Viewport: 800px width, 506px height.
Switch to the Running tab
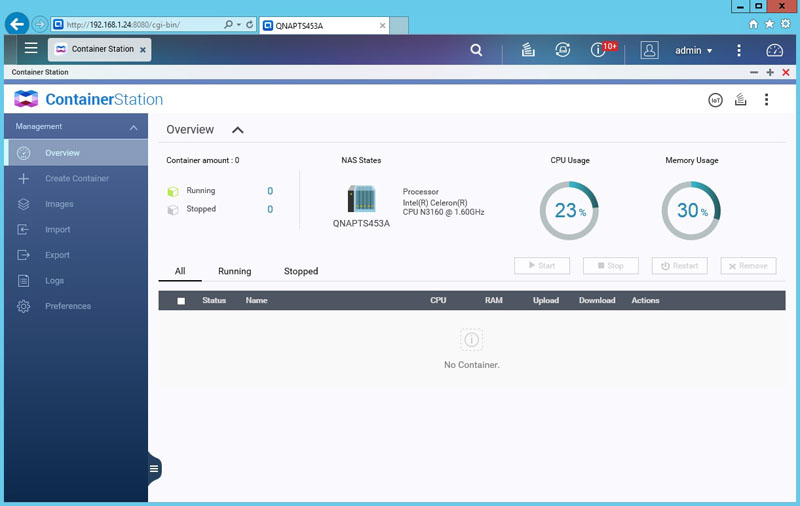[234, 271]
